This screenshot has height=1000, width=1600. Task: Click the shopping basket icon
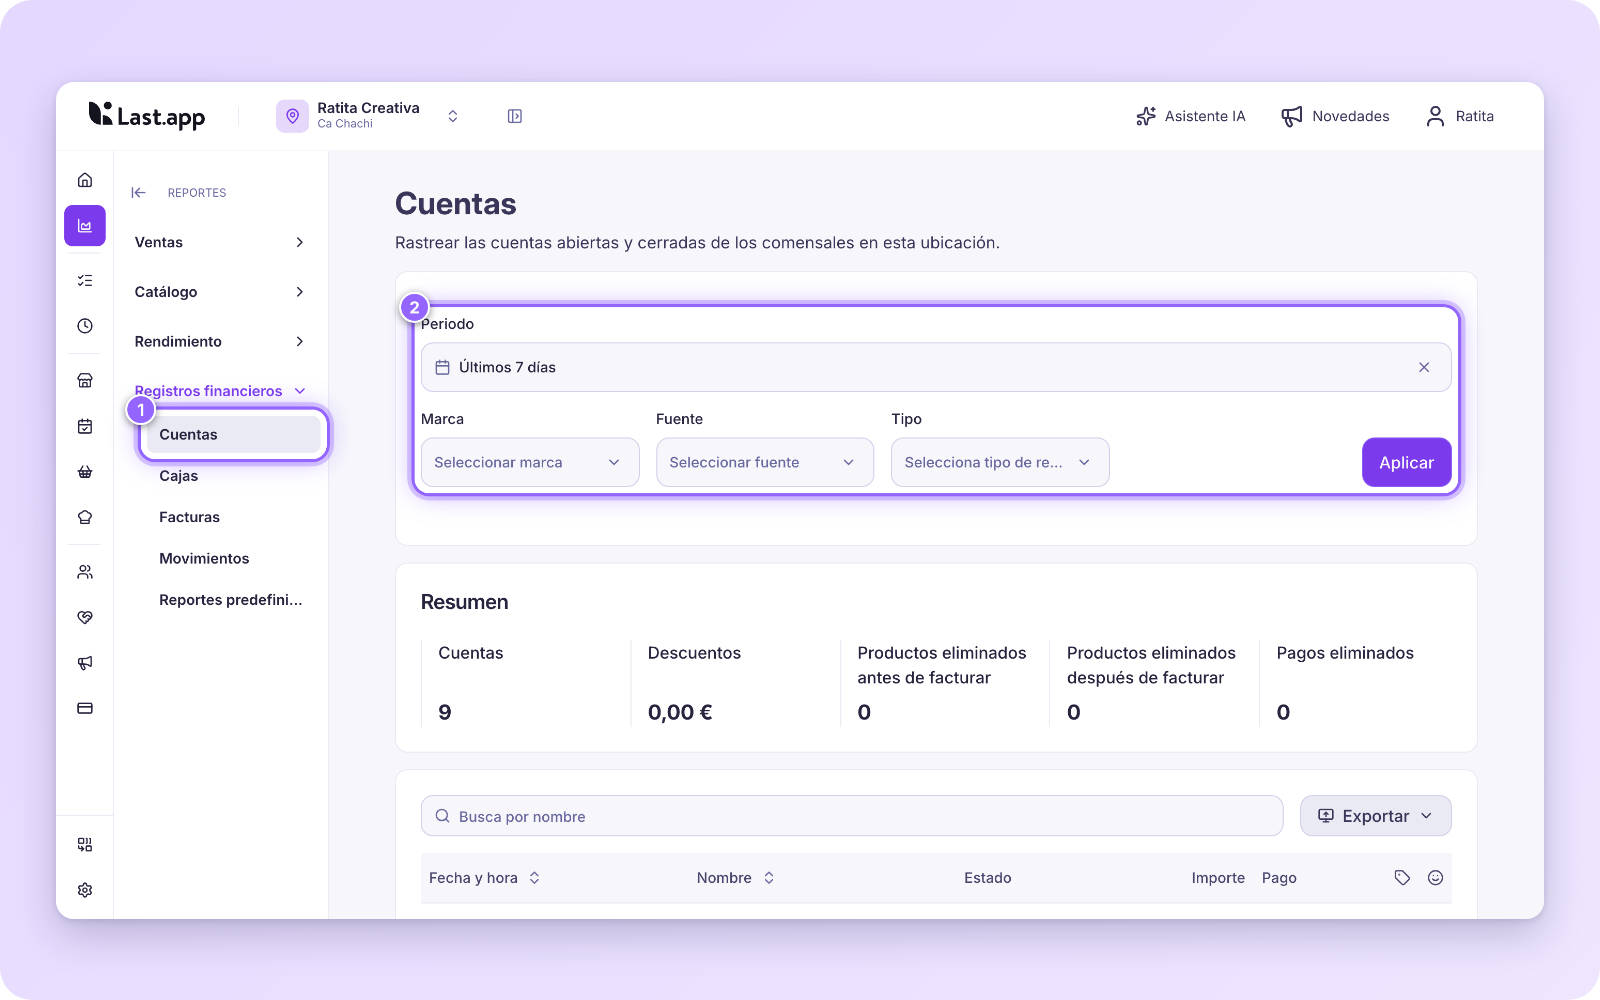[x=85, y=472]
